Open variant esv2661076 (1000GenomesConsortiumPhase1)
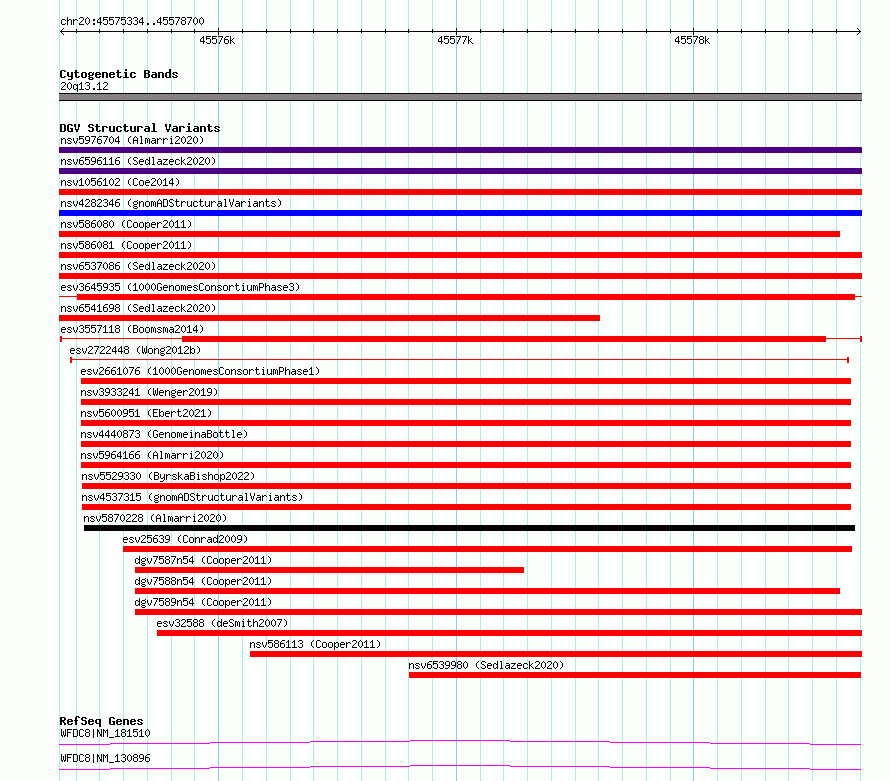Screen dimensions: 890x781 200,371
